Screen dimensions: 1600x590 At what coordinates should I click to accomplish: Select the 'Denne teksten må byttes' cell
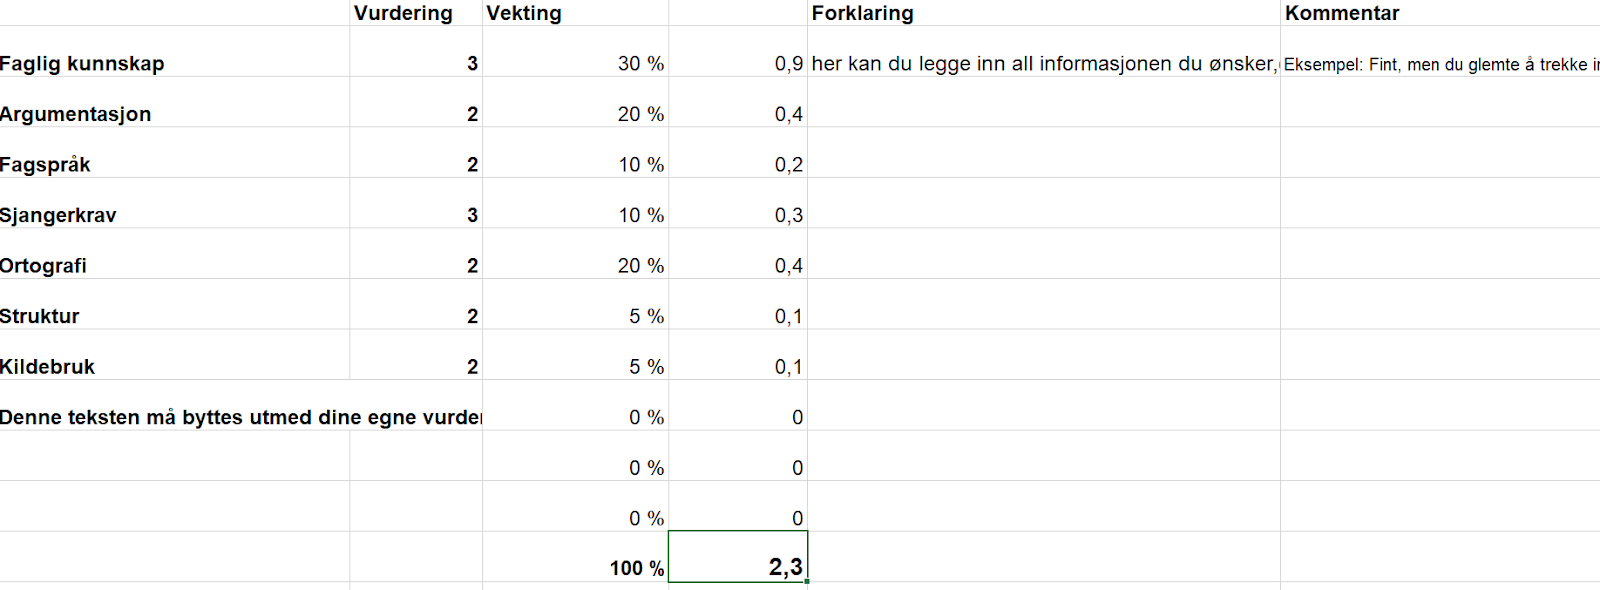[x=240, y=418]
